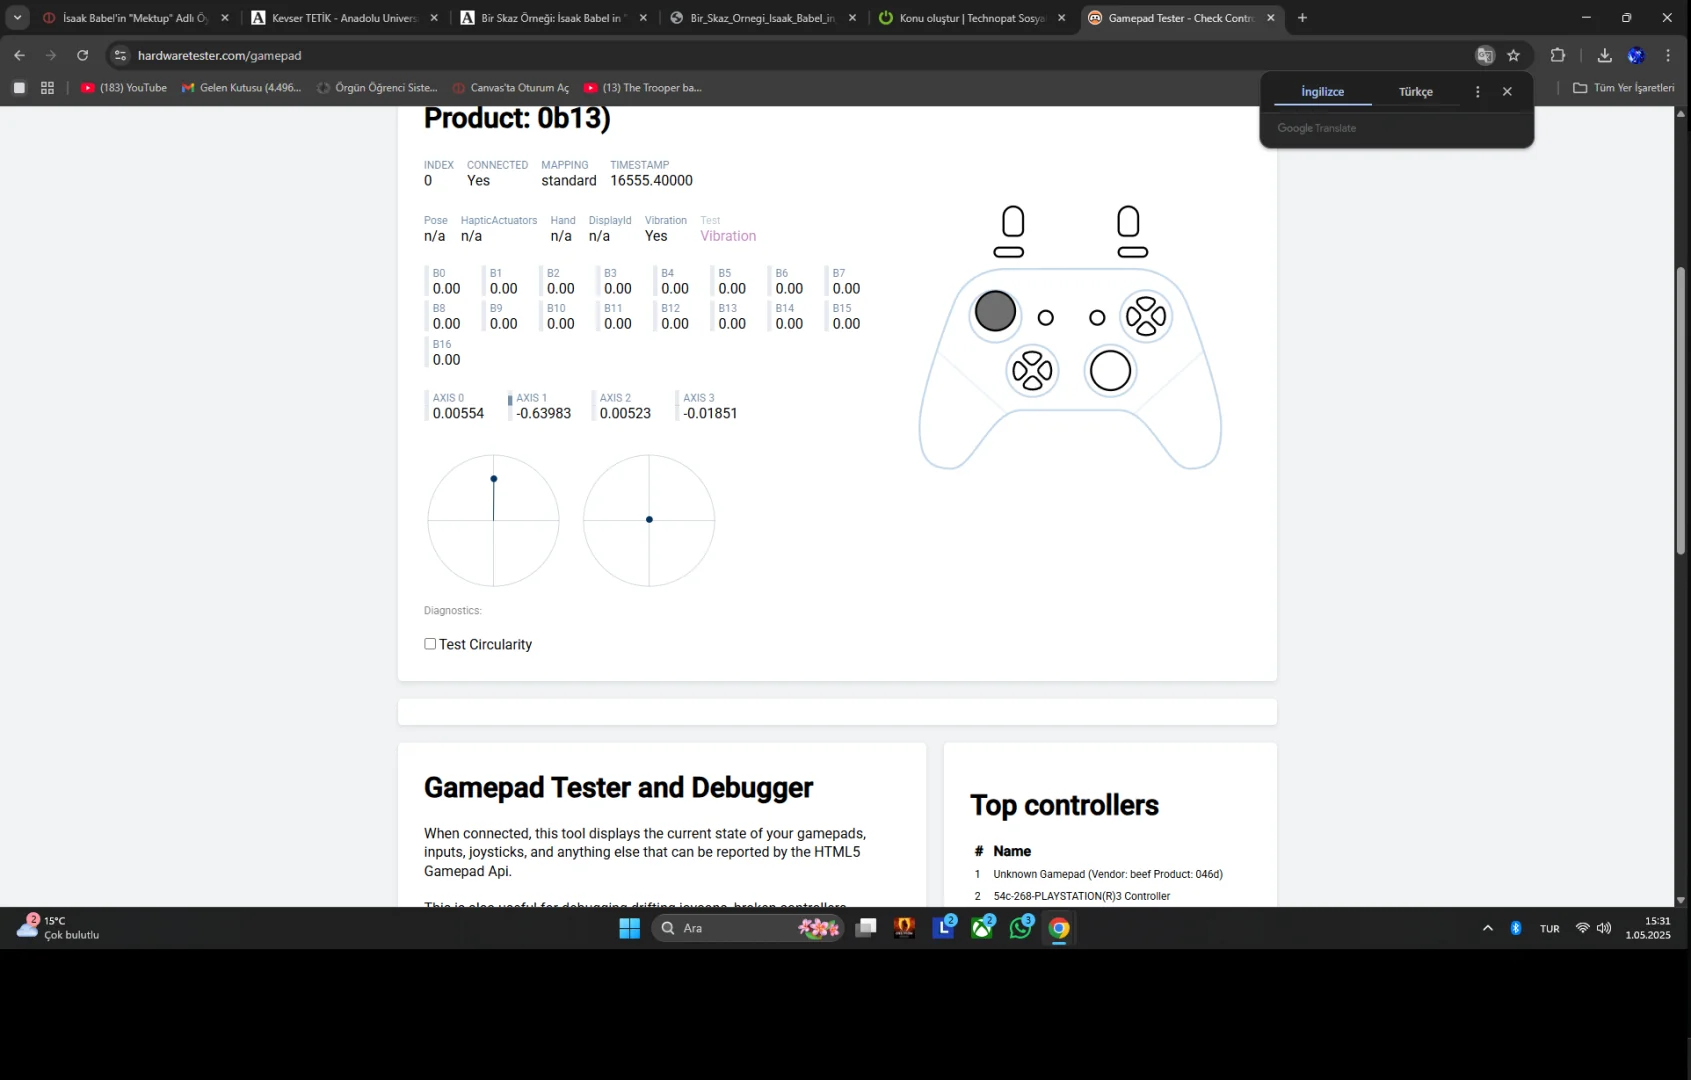Open The Trooper YouTube bookmark
The height and width of the screenshot is (1080, 1691).
(x=643, y=88)
